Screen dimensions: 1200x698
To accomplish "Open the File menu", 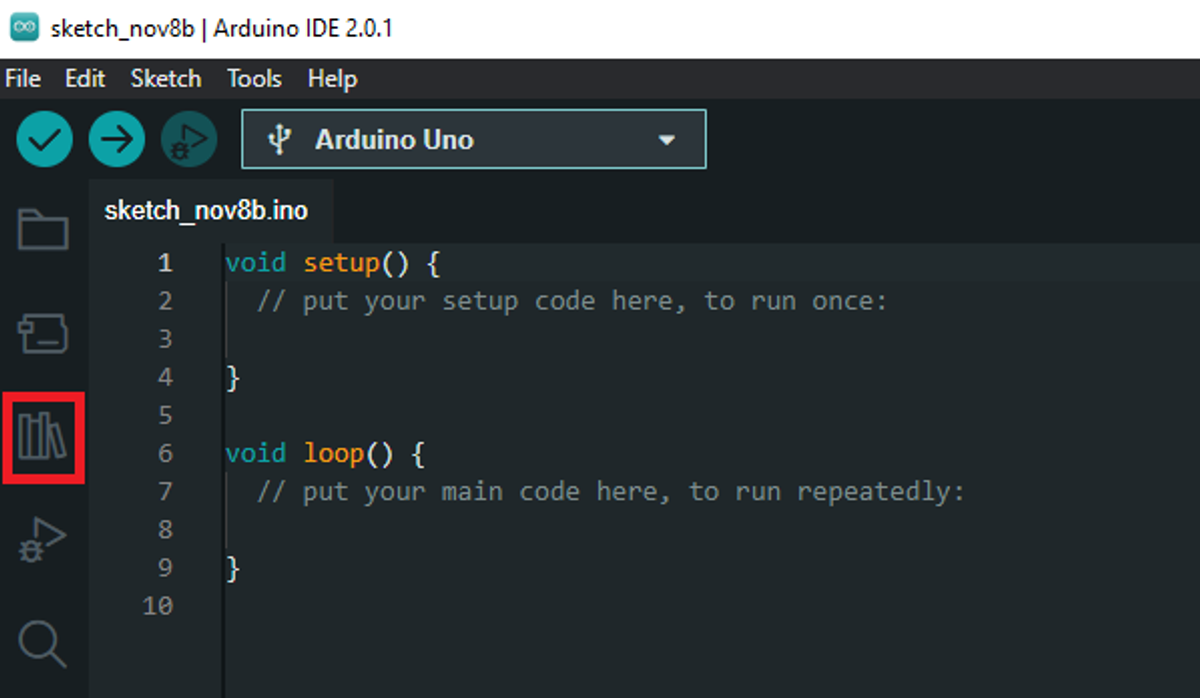I will (23, 79).
